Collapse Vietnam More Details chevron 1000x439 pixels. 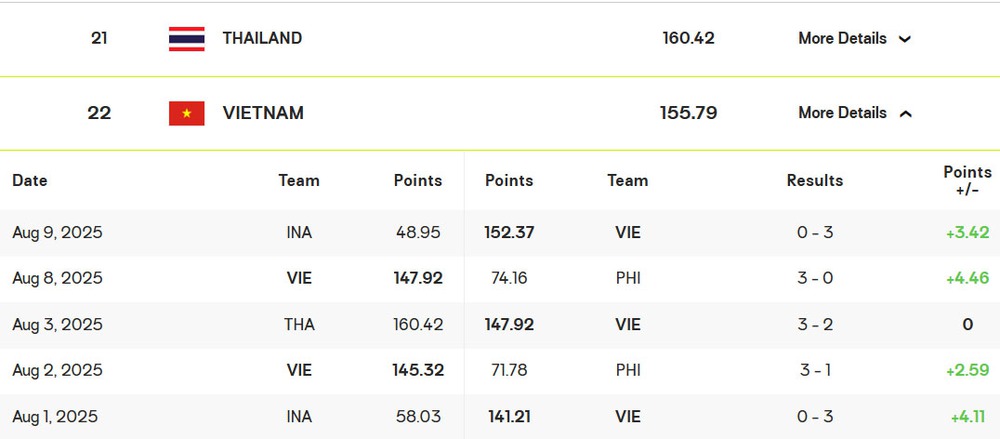coord(906,114)
